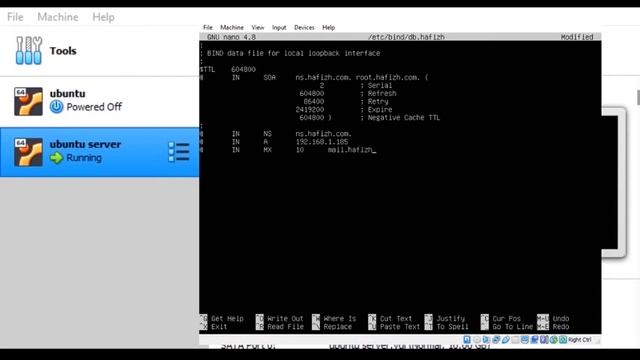The width and height of the screenshot is (640, 360).
Task: Select the ubuntu powered-off machine entry
Action: pos(100,101)
